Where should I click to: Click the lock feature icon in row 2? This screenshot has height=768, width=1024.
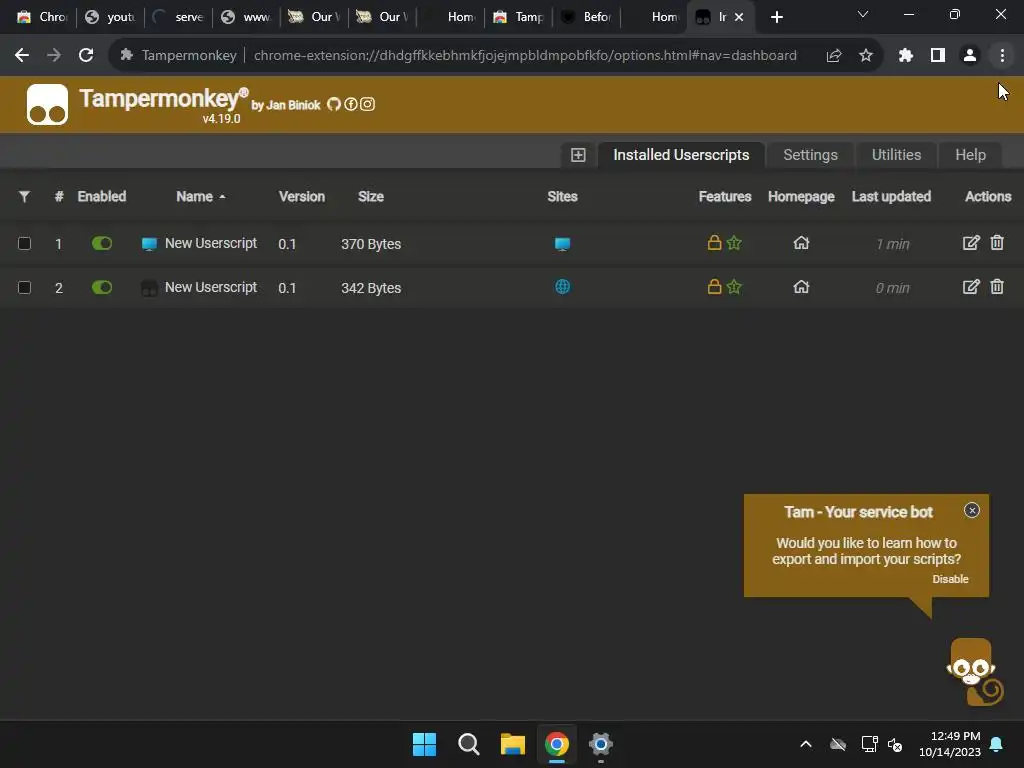(714, 287)
